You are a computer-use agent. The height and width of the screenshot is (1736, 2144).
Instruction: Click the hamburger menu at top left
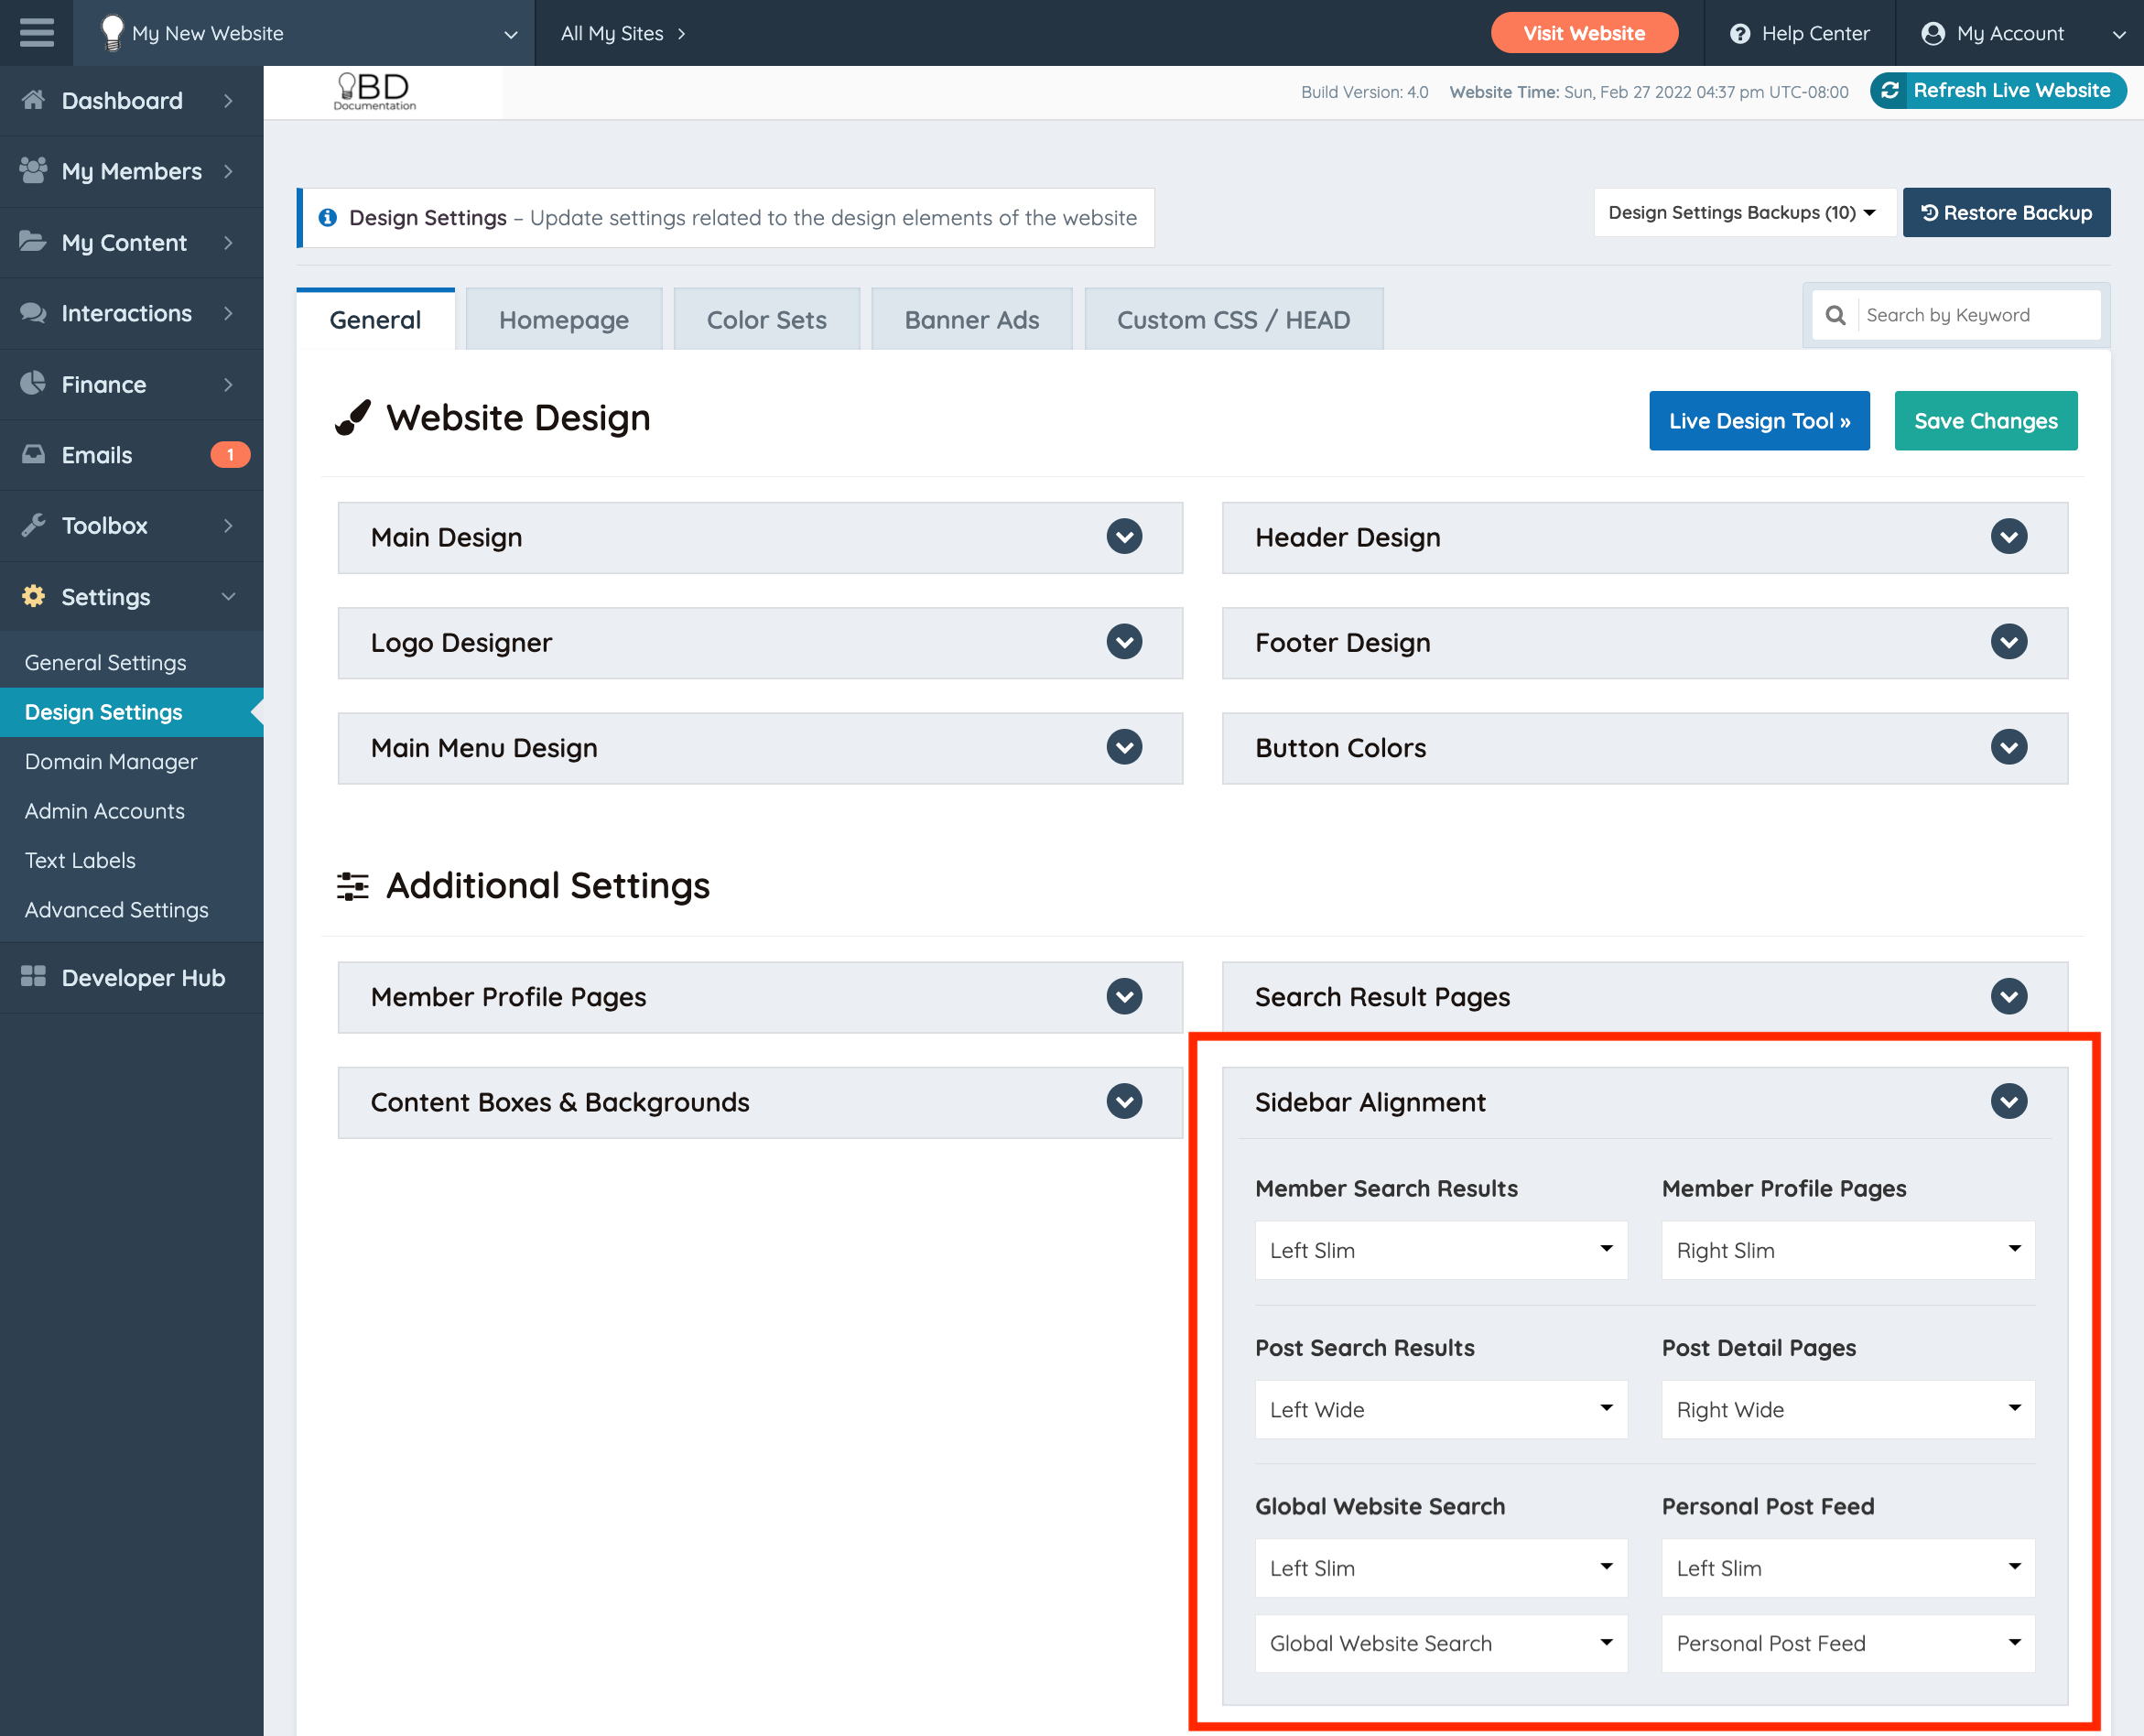pyautogui.click(x=37, y=33)
